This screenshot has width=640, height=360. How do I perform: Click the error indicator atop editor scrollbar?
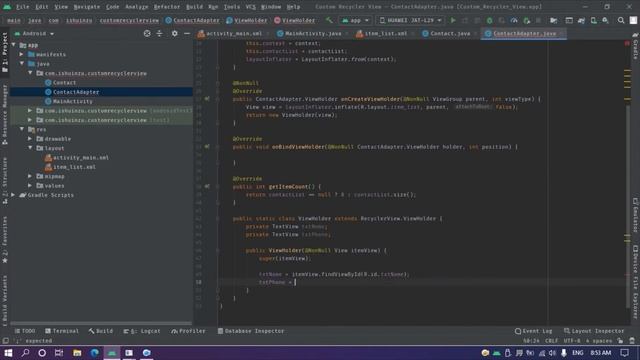coord(627,43)
